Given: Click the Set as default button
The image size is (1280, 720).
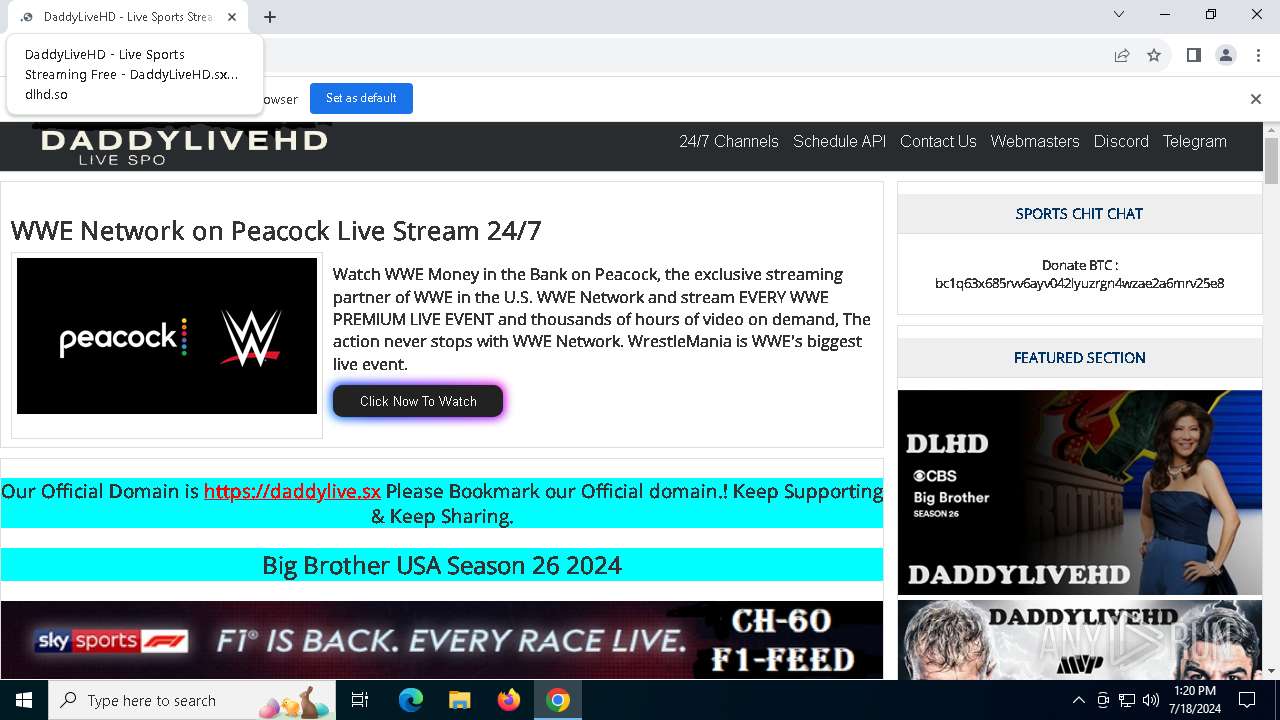Looking at the screenshot, I should click(361, 98).
